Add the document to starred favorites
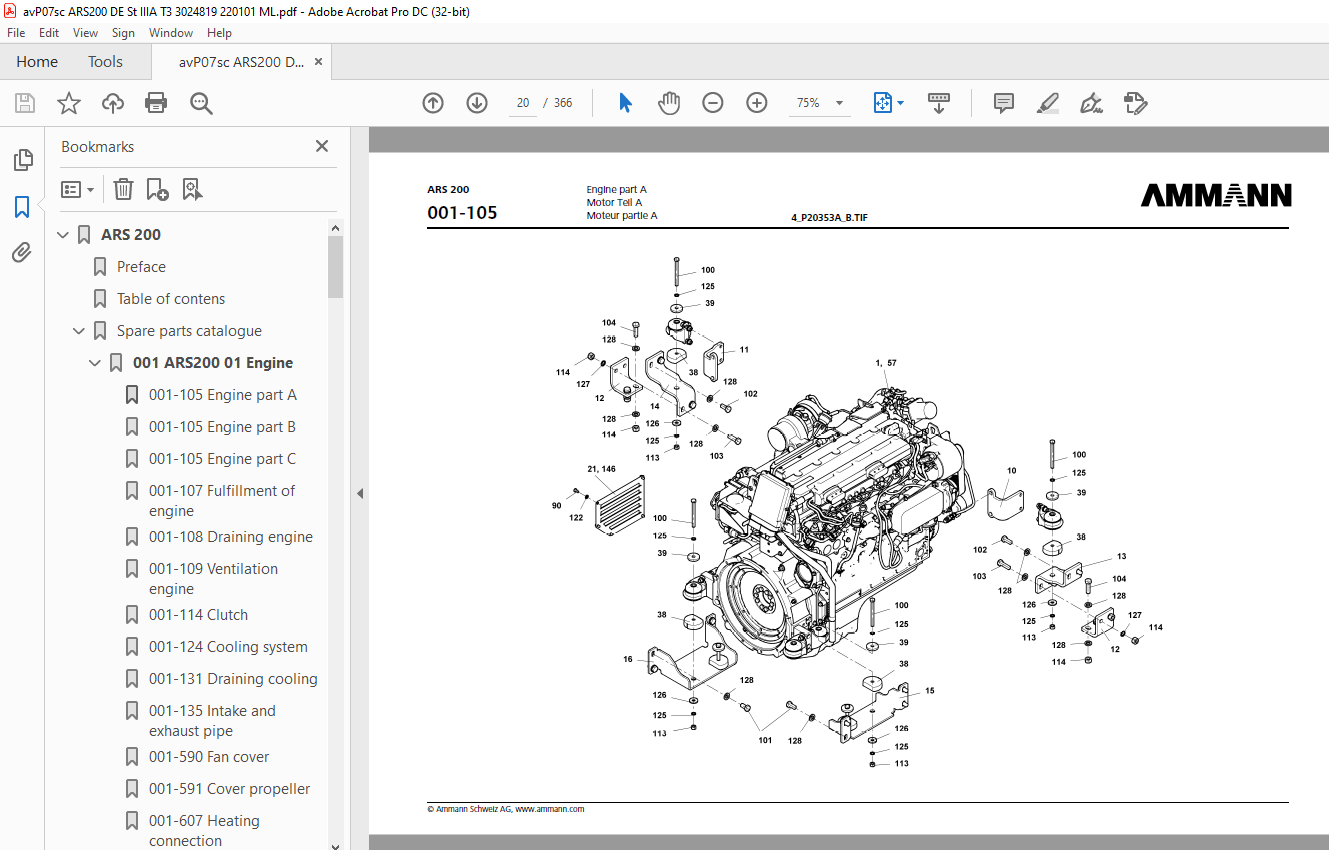The width and height of the screenshot is (1329, 850). tap(68, 103)
